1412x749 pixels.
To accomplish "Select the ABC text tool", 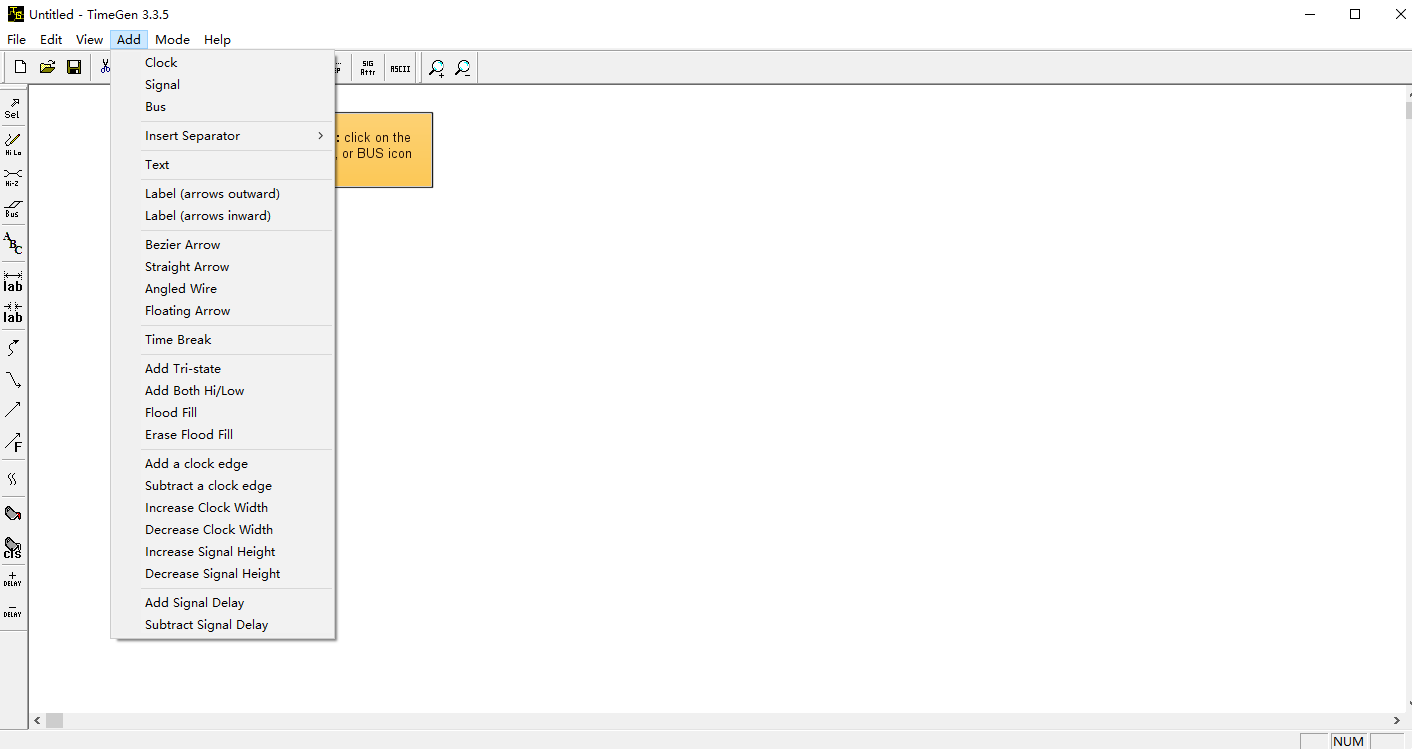I will coord(13,243).
